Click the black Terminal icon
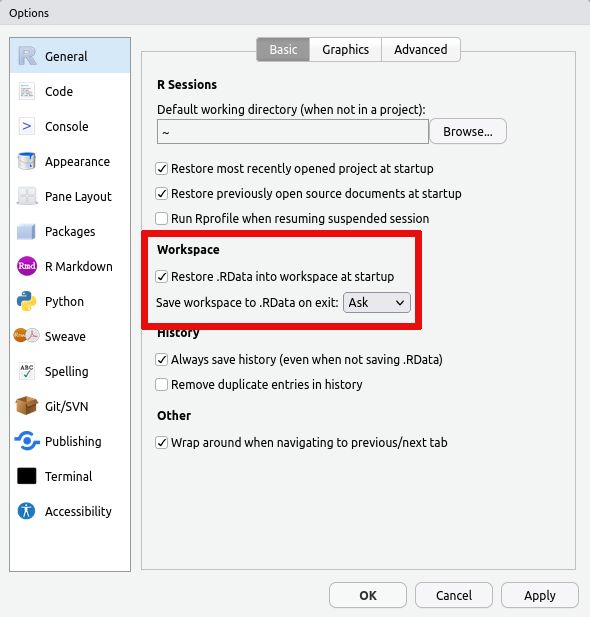Image resolution: width=590 pixels, height=617 pixels. pyautogui.click(x=27, y=476)
